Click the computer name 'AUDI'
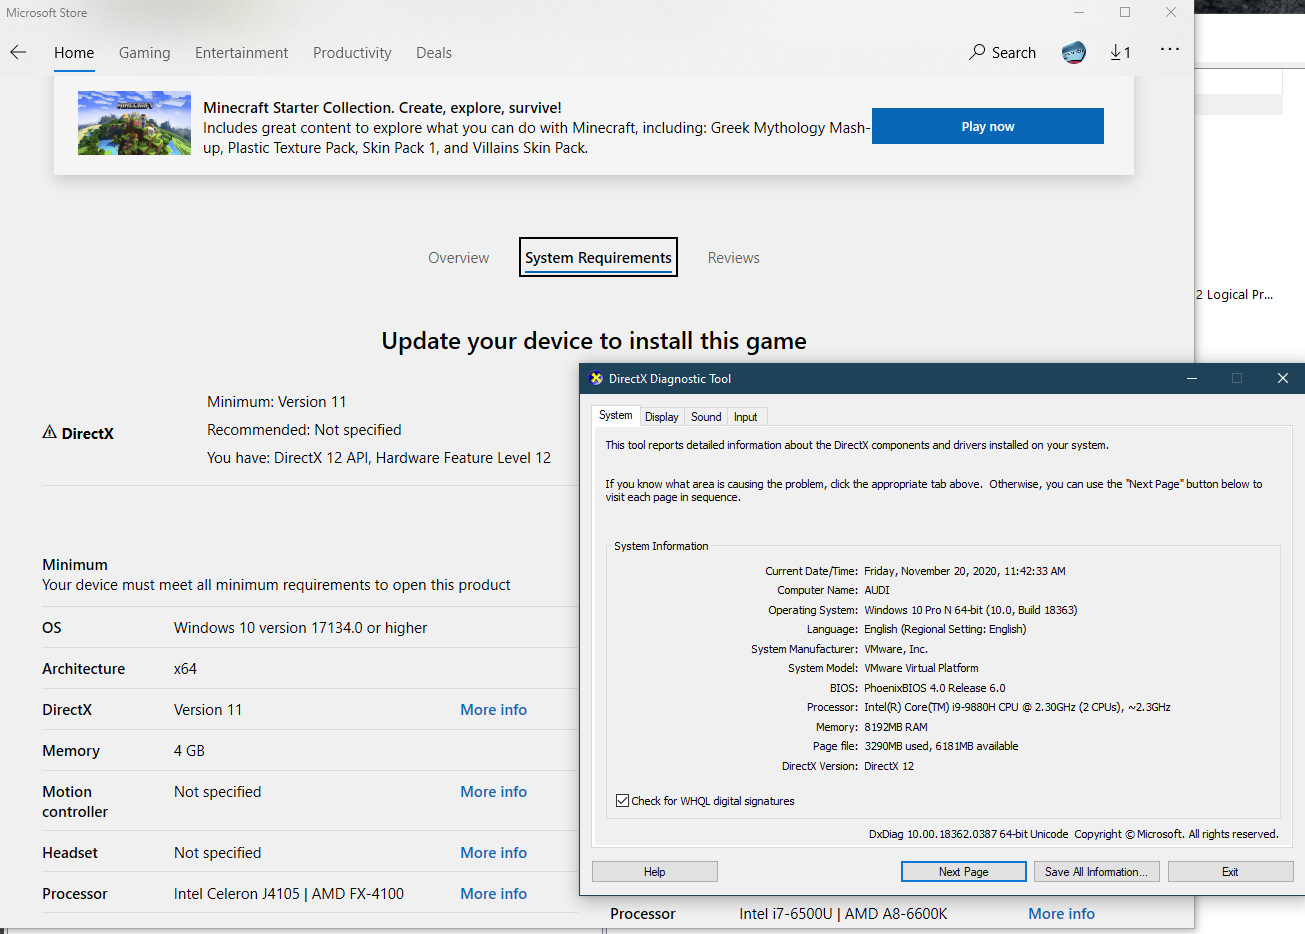Image resolution: width=1305 pixels, height=934 pixels. [877, 590]
